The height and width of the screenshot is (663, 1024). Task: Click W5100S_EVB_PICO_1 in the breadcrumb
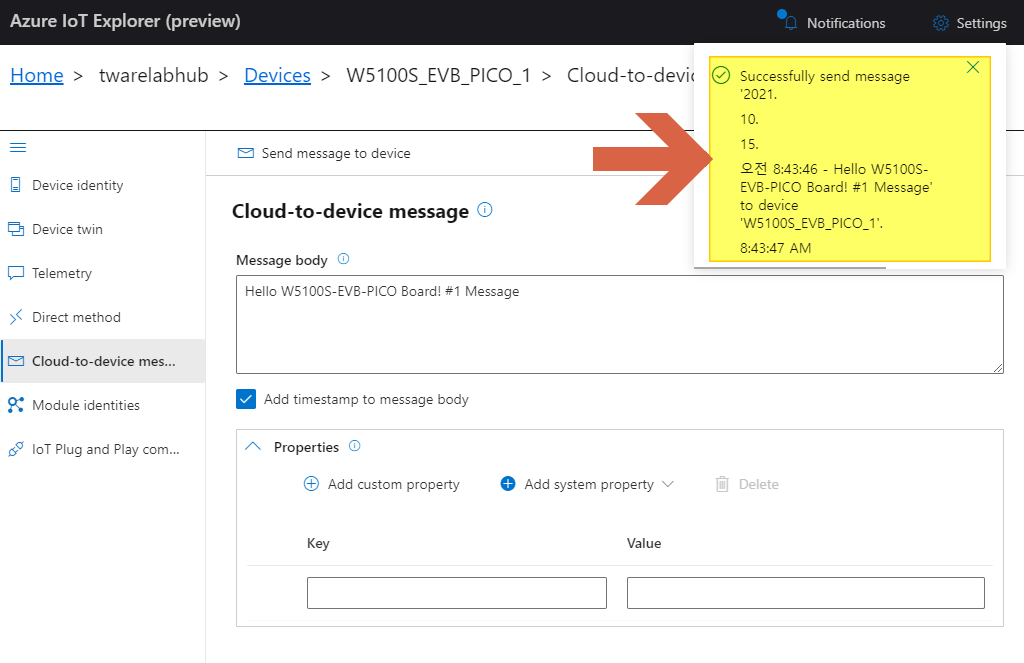click(x=438, y=75)
